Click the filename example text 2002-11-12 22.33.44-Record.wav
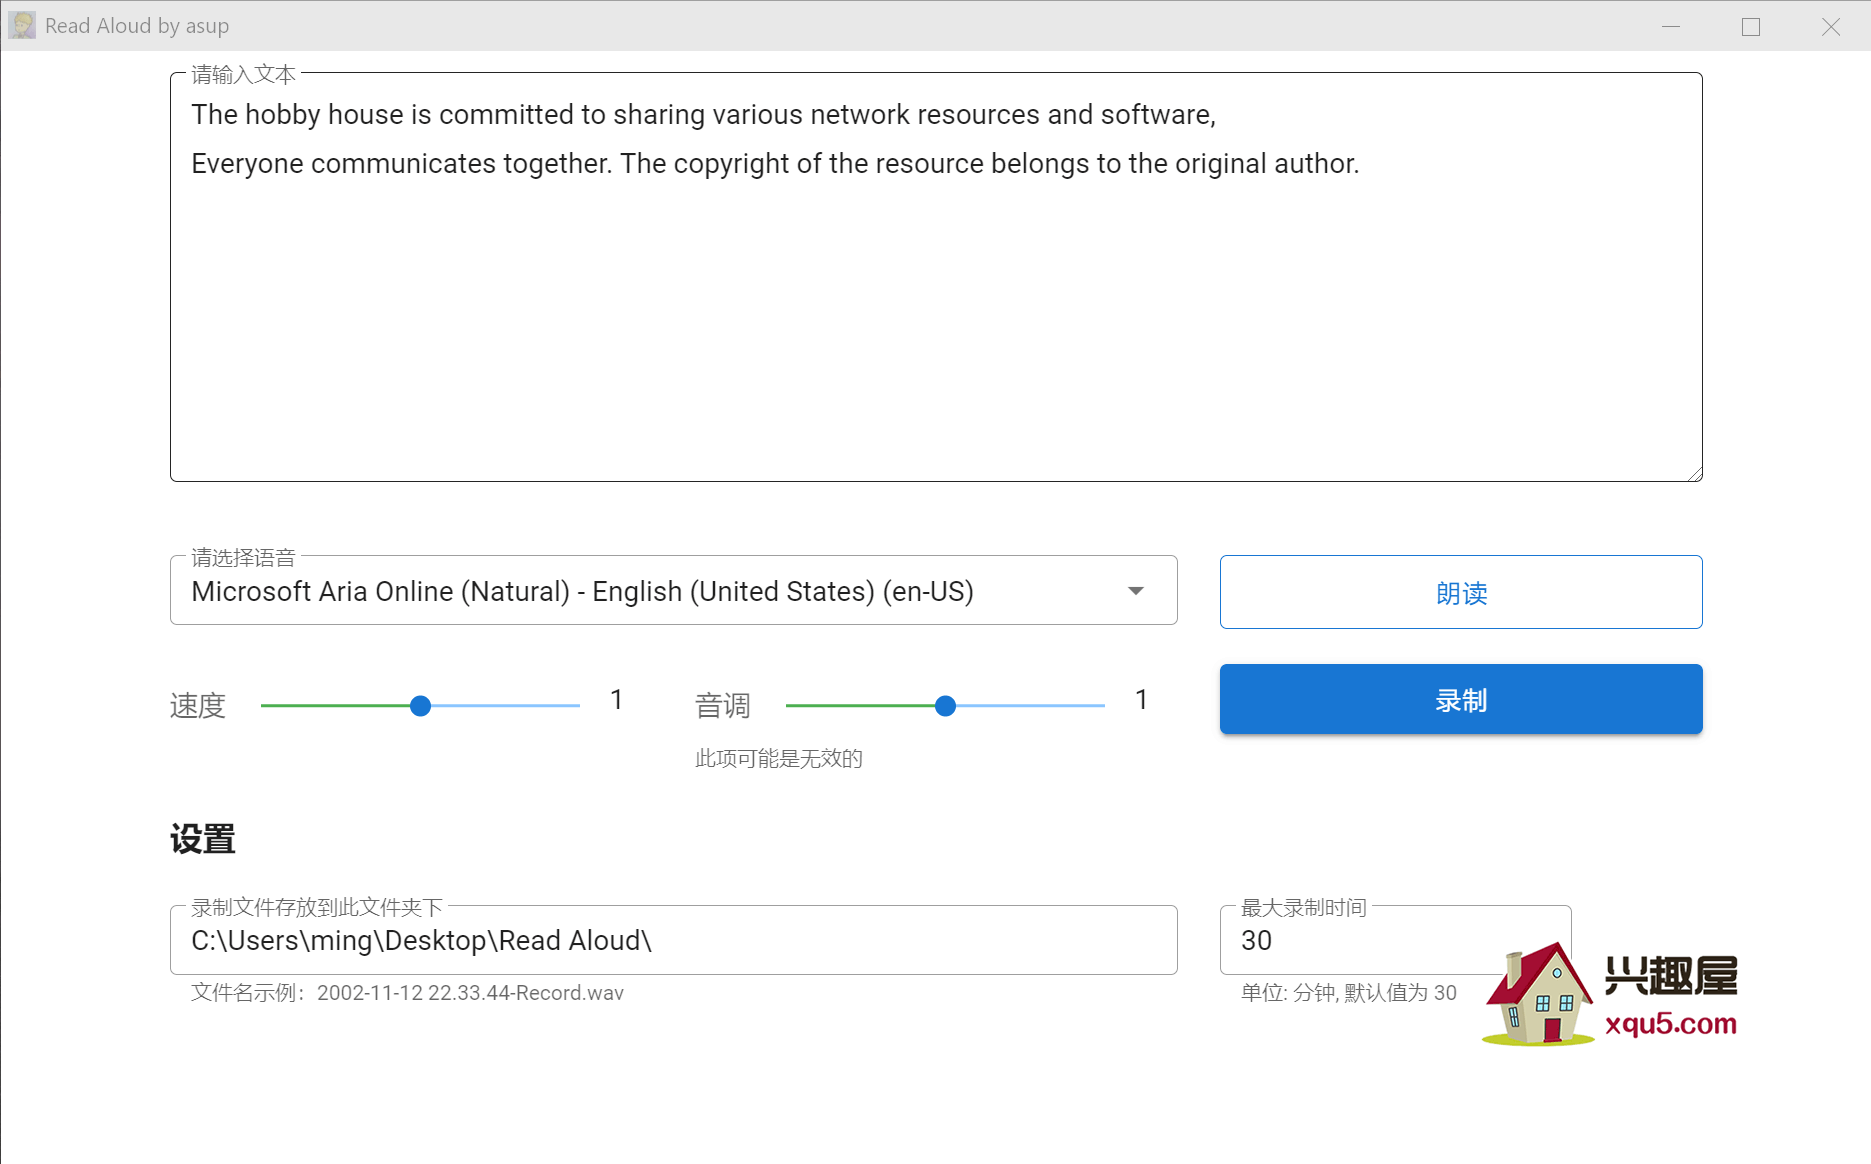 tap(470, 993)
